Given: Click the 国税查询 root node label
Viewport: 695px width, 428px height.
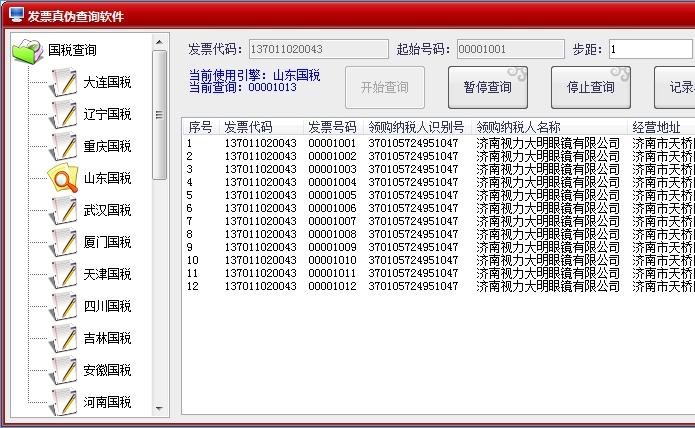Looking at the screenshot, I should pyautogui.click(x=72, y=50).
